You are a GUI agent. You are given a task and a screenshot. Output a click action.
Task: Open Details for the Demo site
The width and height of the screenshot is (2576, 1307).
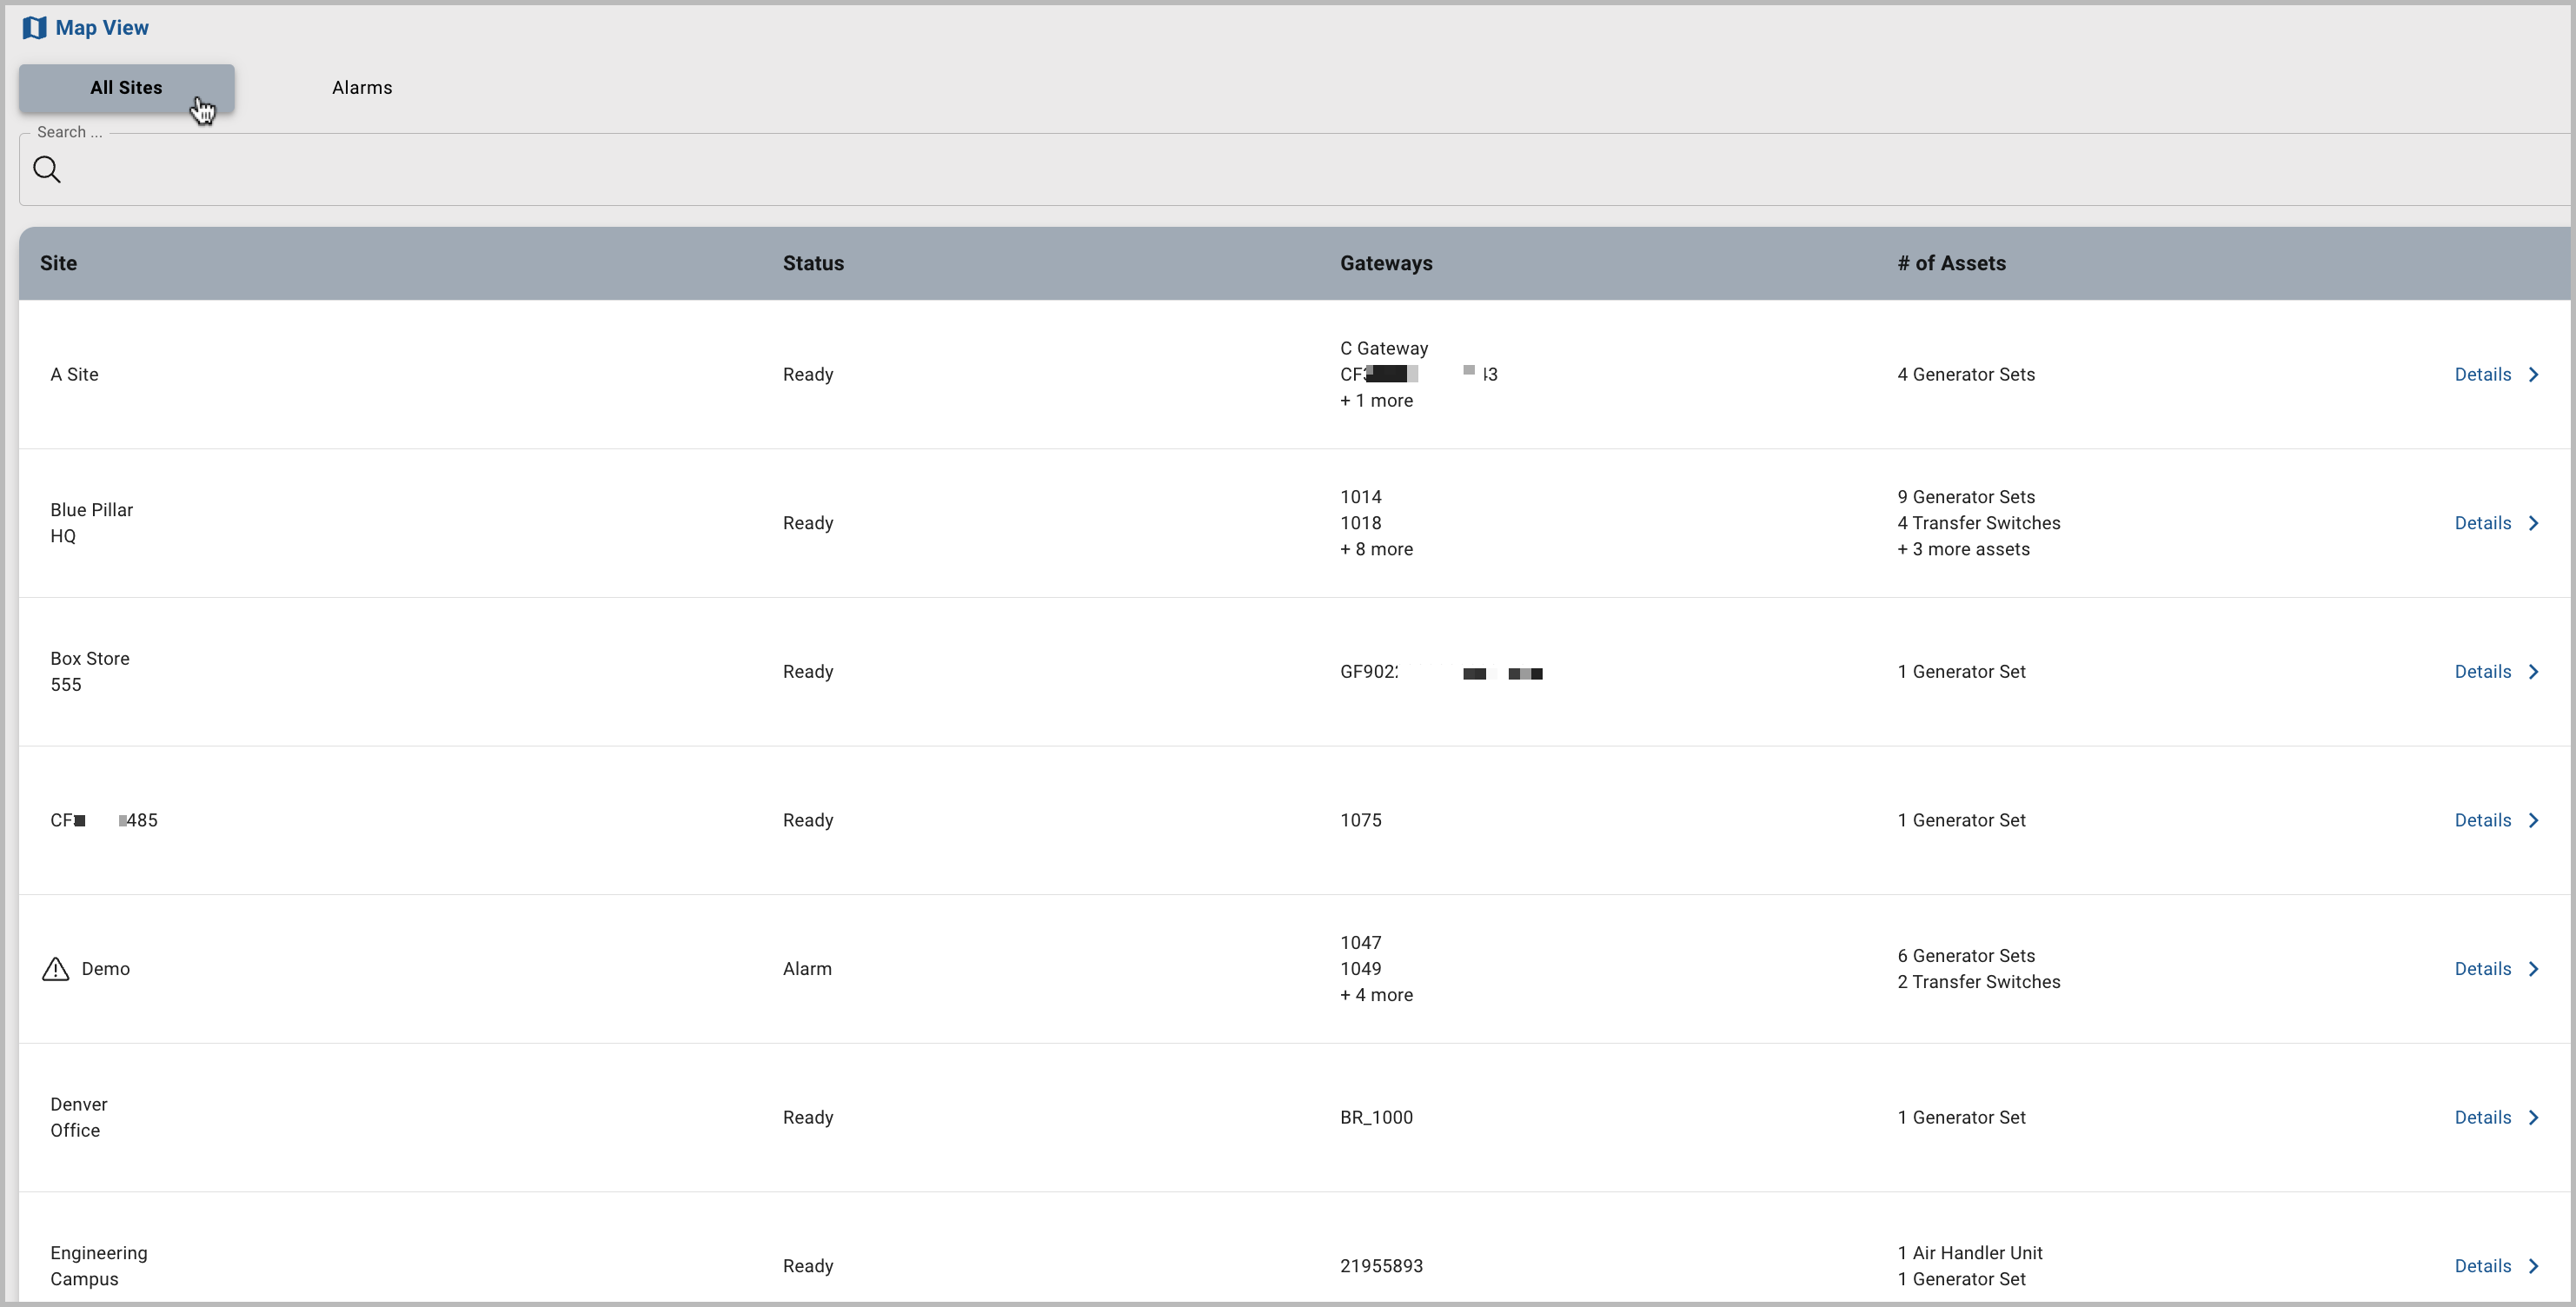point(2483,968)
